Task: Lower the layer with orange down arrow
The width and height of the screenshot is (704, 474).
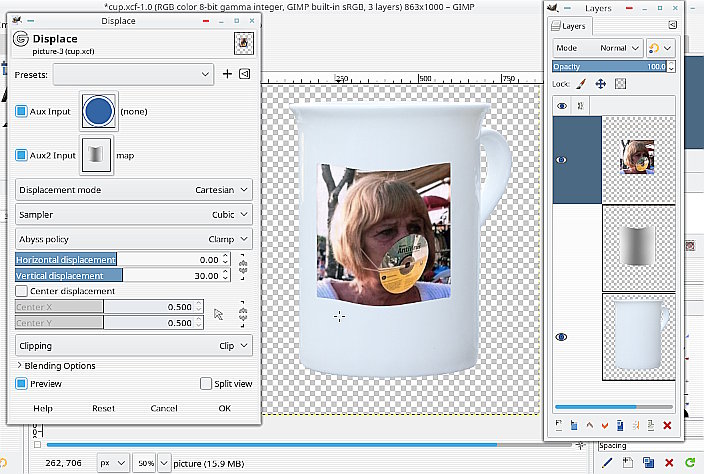Action: [605, 426]
